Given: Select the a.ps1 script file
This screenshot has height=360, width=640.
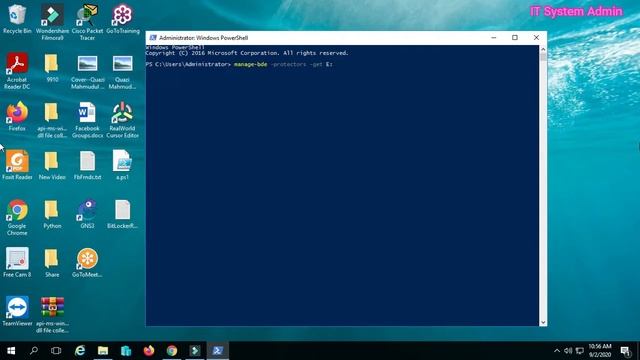Looking at the screenshot, I should (x=122, y=165).
